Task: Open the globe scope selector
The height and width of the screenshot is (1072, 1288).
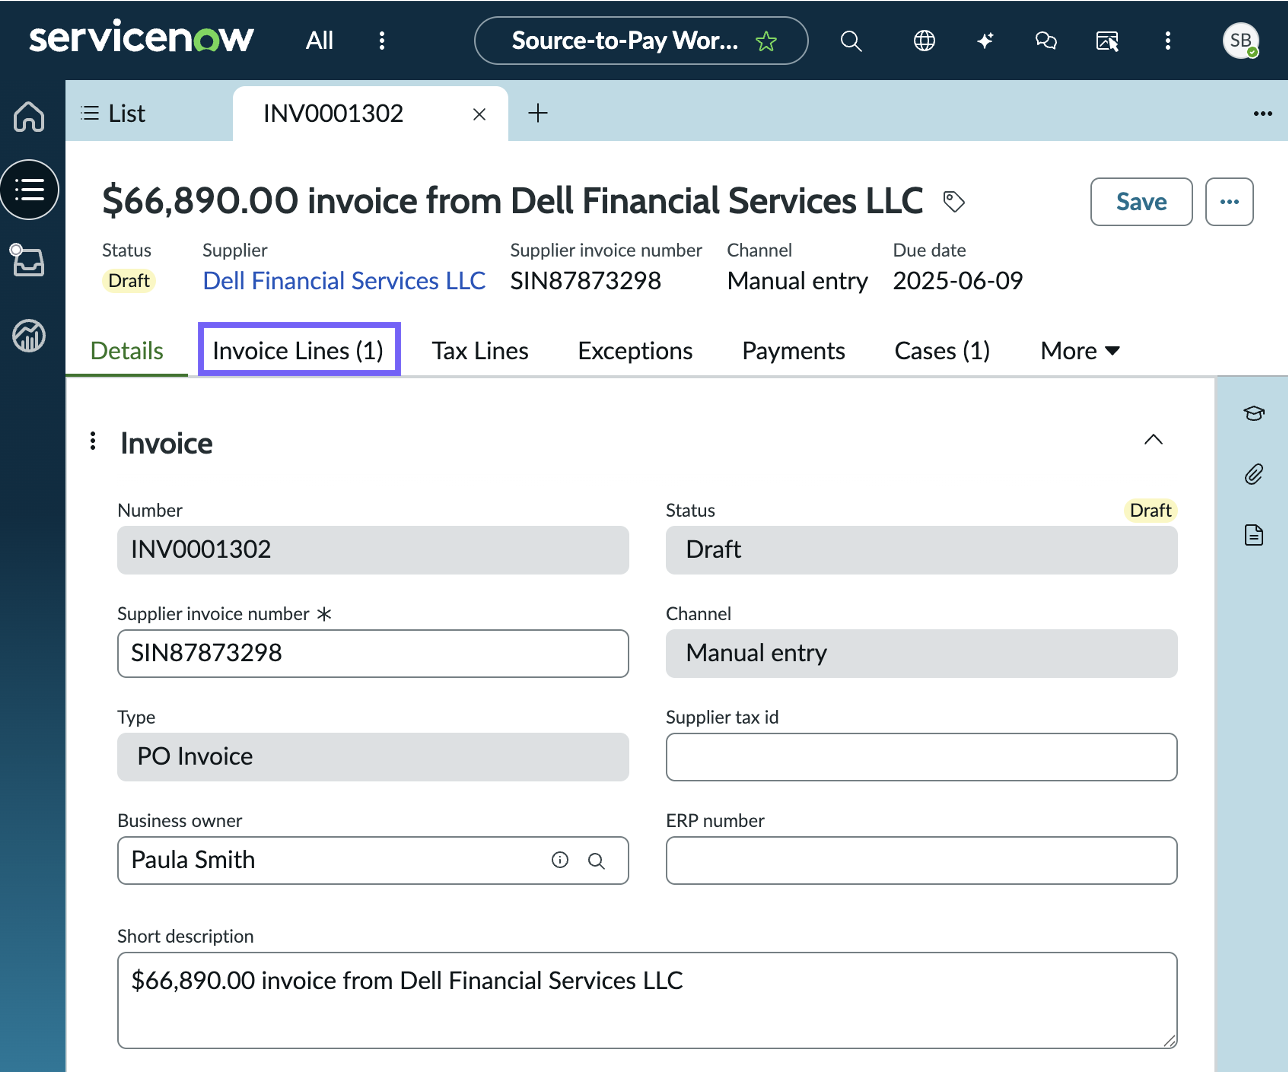Action: click(925, 41)
